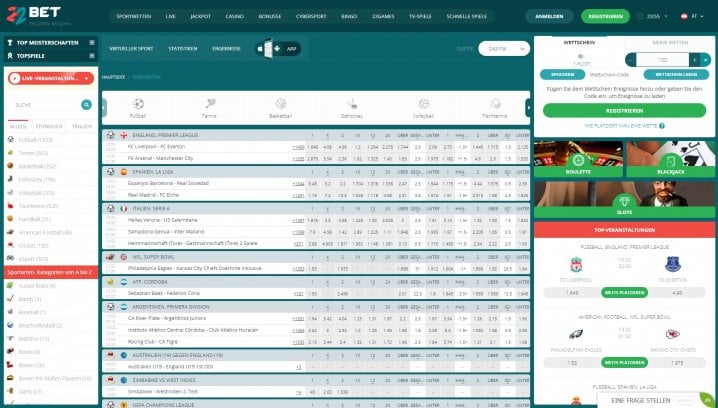Expand more markets for FC Liverpool - FC Everton
The width and height of the screenshot is (718, 408).
298,147
